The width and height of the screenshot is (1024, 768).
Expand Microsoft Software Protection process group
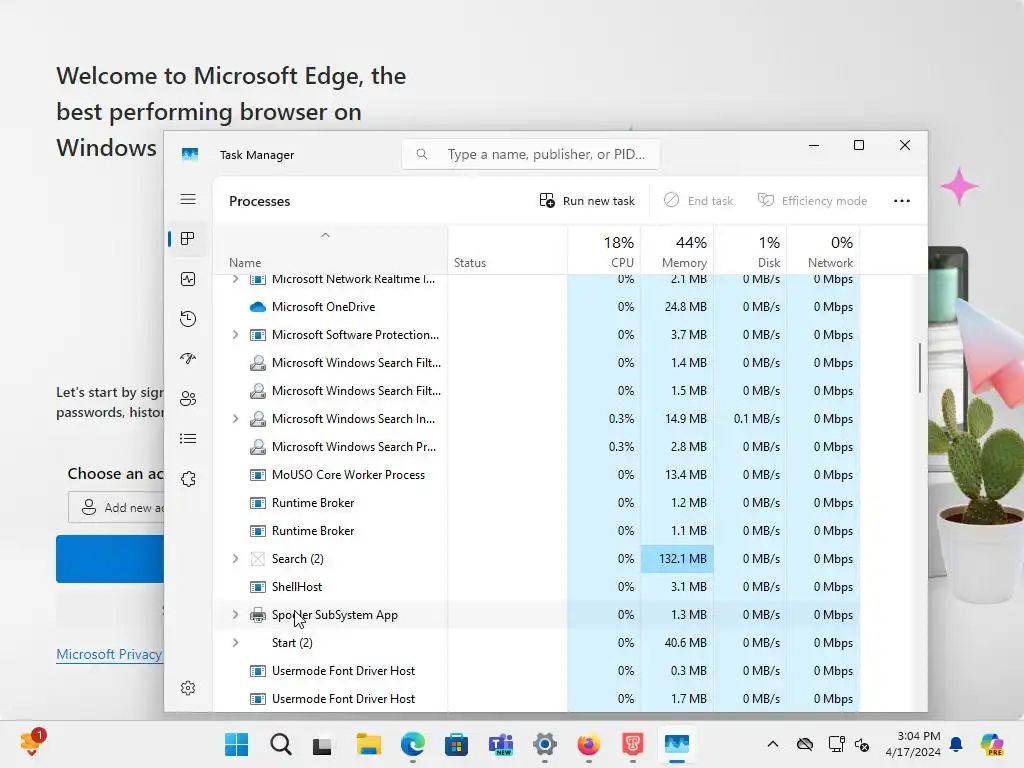[235, 335]
